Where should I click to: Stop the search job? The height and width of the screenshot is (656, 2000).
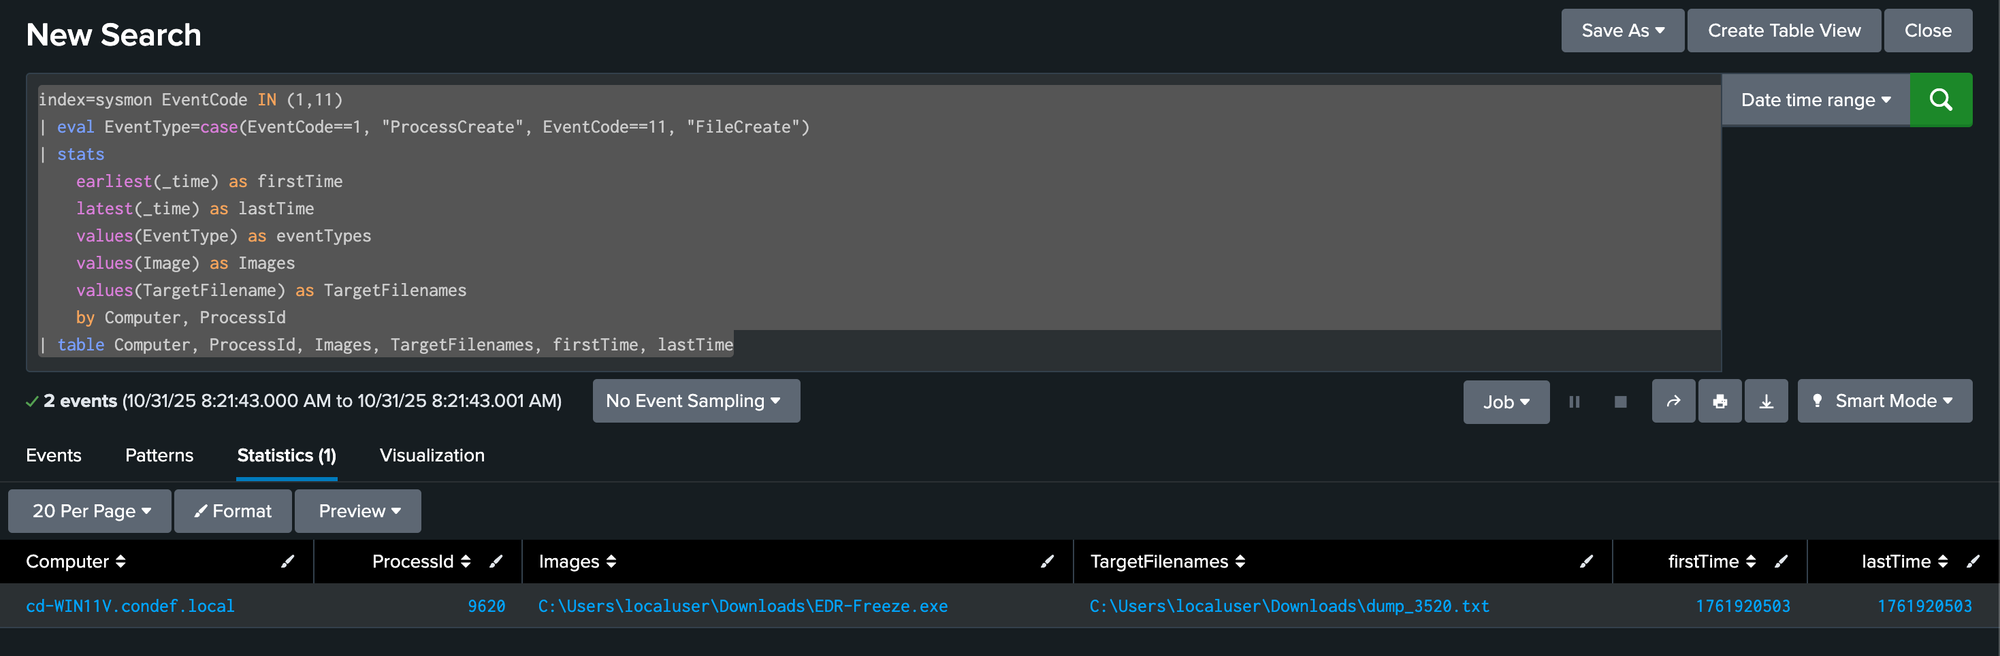click(1620, 402)
